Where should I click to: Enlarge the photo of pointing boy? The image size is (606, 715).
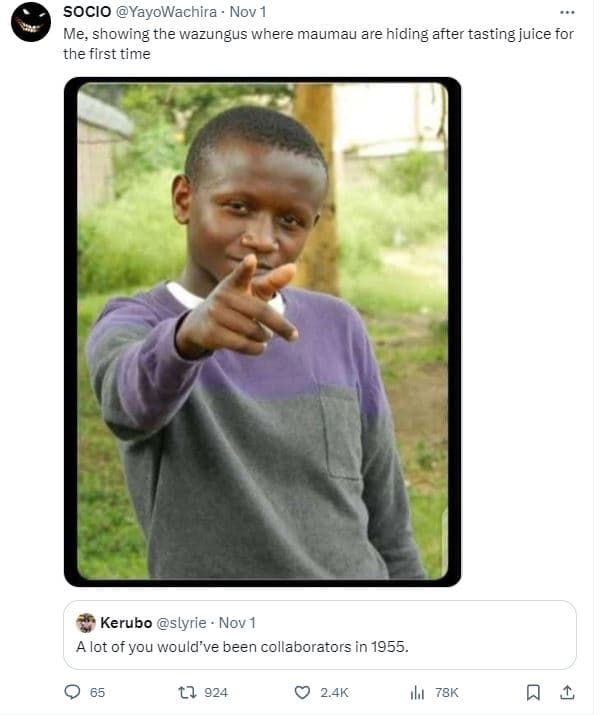pyautogui.click(x=263, y=331)
